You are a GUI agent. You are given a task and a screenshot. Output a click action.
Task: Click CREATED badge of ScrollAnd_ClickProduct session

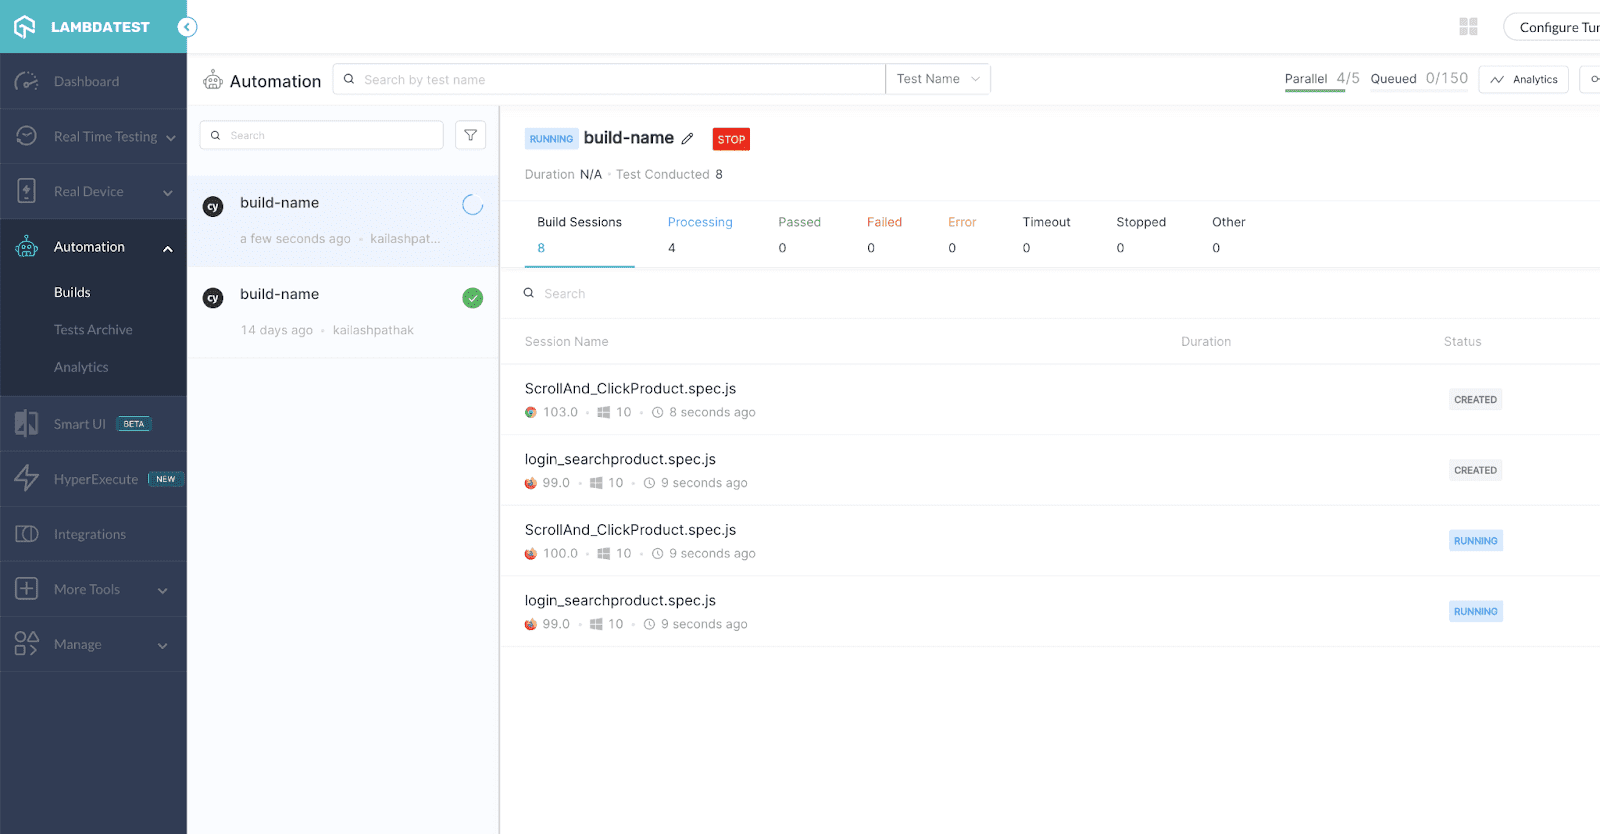pyautogui.click(x=1475, y=400)
